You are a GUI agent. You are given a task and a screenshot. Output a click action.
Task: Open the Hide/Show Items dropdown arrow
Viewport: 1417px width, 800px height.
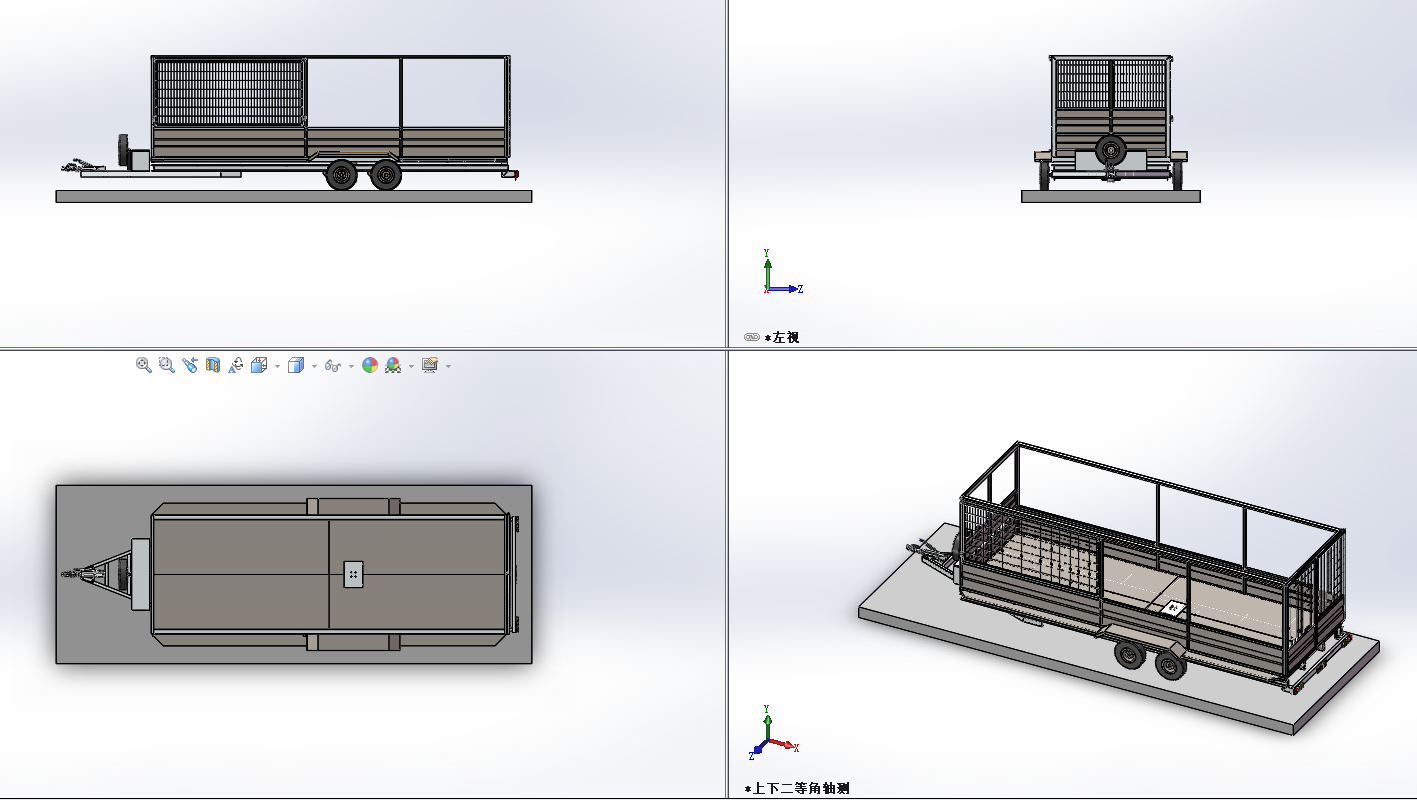351,367
